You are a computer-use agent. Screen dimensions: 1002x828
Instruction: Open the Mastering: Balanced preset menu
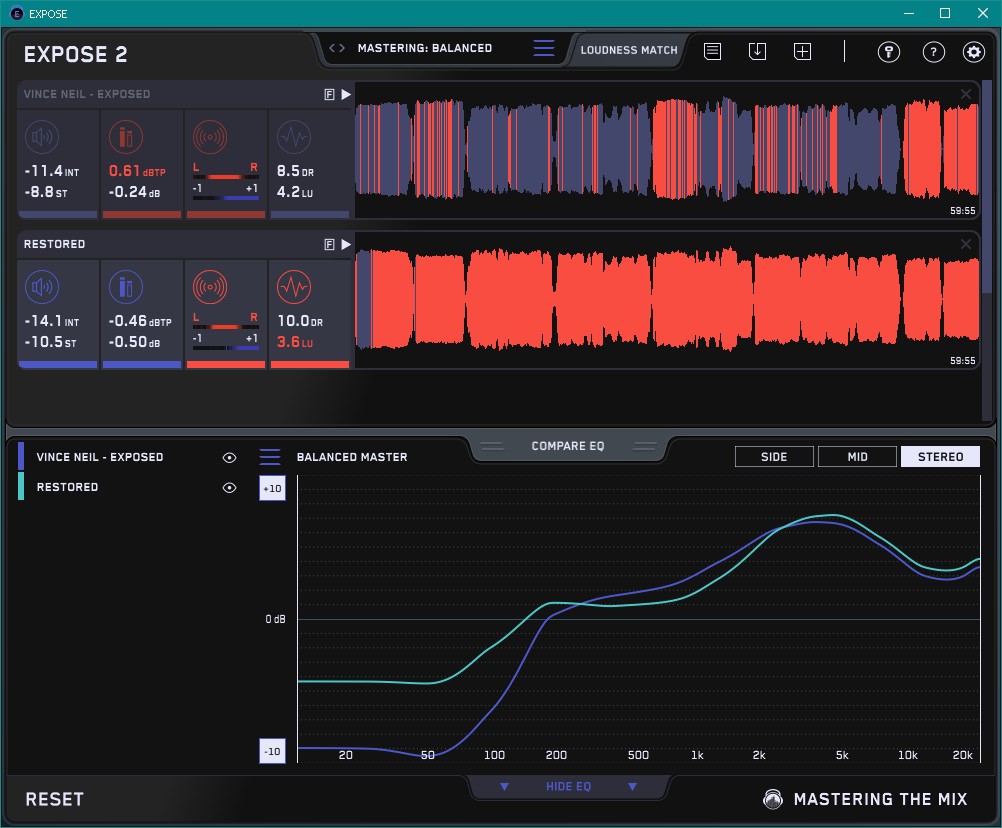point(424,48)
